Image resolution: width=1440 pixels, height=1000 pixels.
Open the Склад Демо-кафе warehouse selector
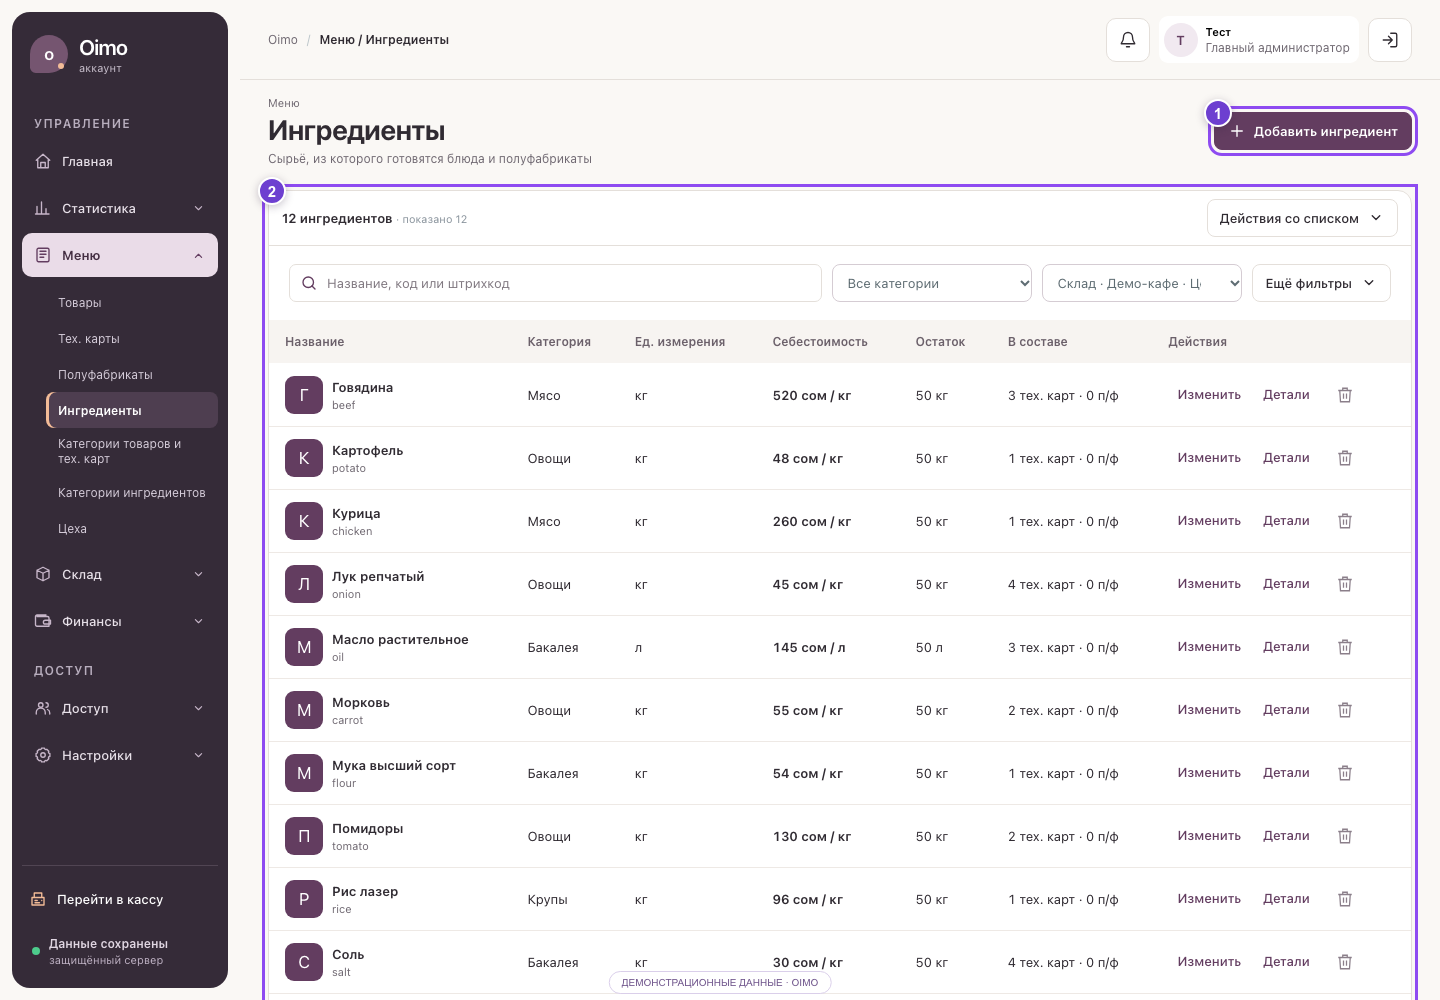coord(1142,283)
